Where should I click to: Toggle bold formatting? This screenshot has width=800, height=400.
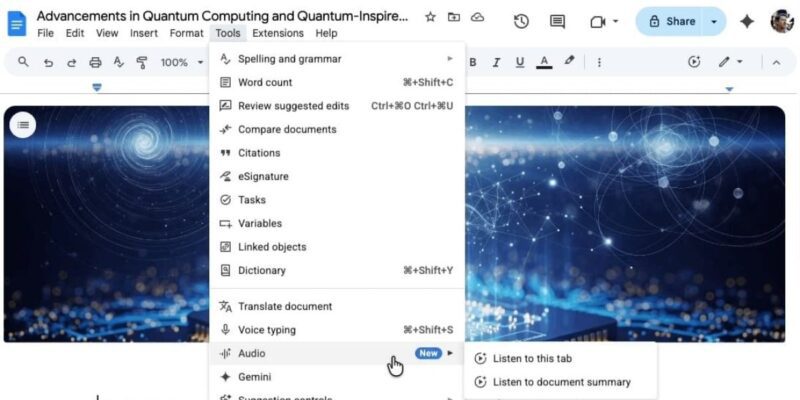[473, 62]
